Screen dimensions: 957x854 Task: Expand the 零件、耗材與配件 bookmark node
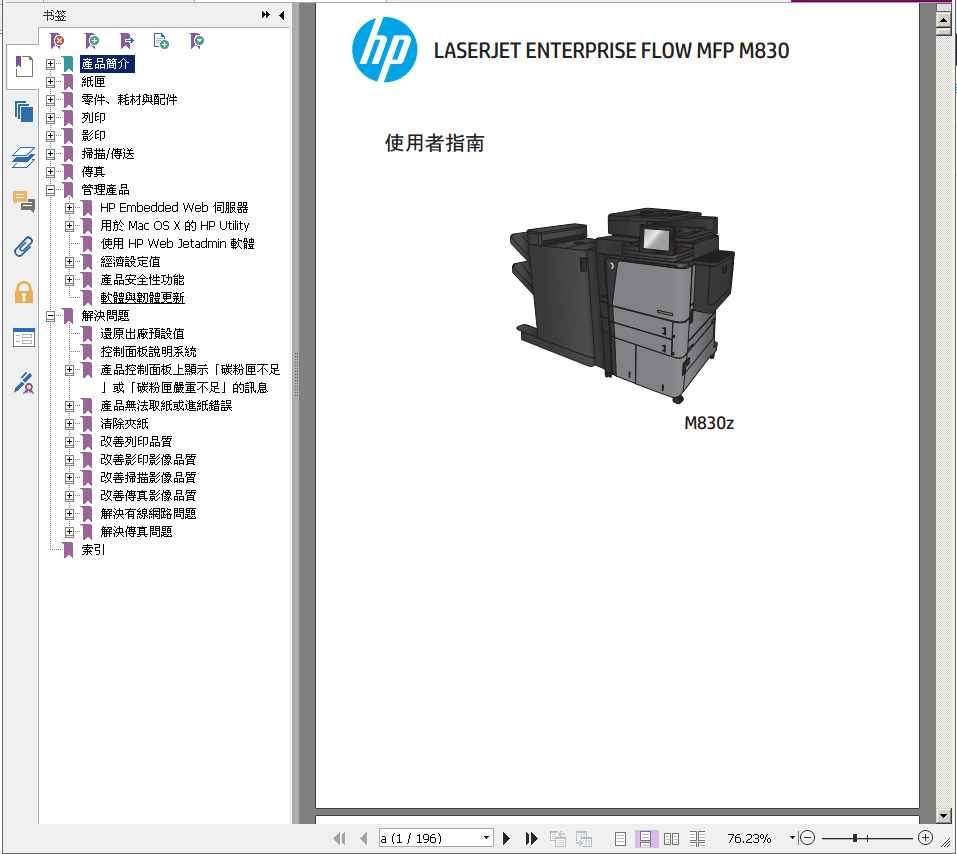click(x=51, y=100)
